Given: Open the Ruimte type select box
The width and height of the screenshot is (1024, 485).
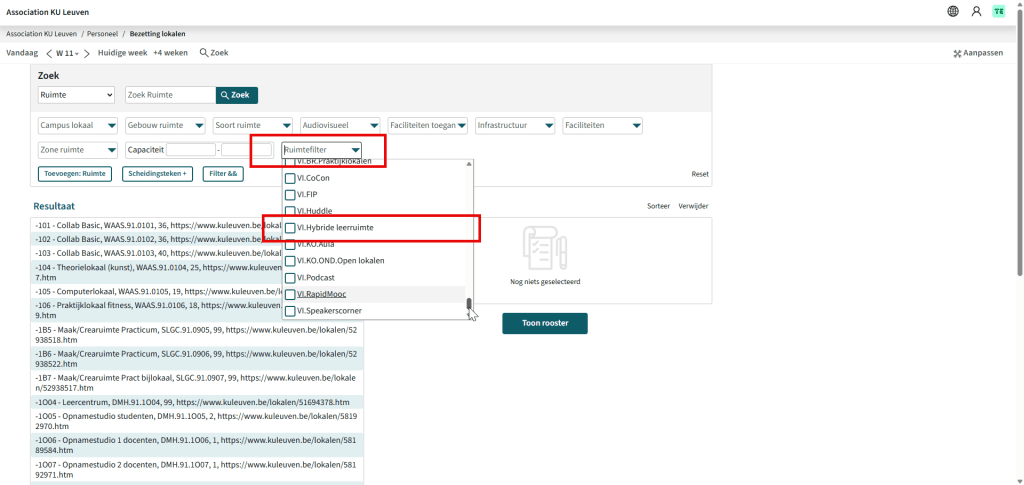Looking at the screenshot, I should 77,95.
